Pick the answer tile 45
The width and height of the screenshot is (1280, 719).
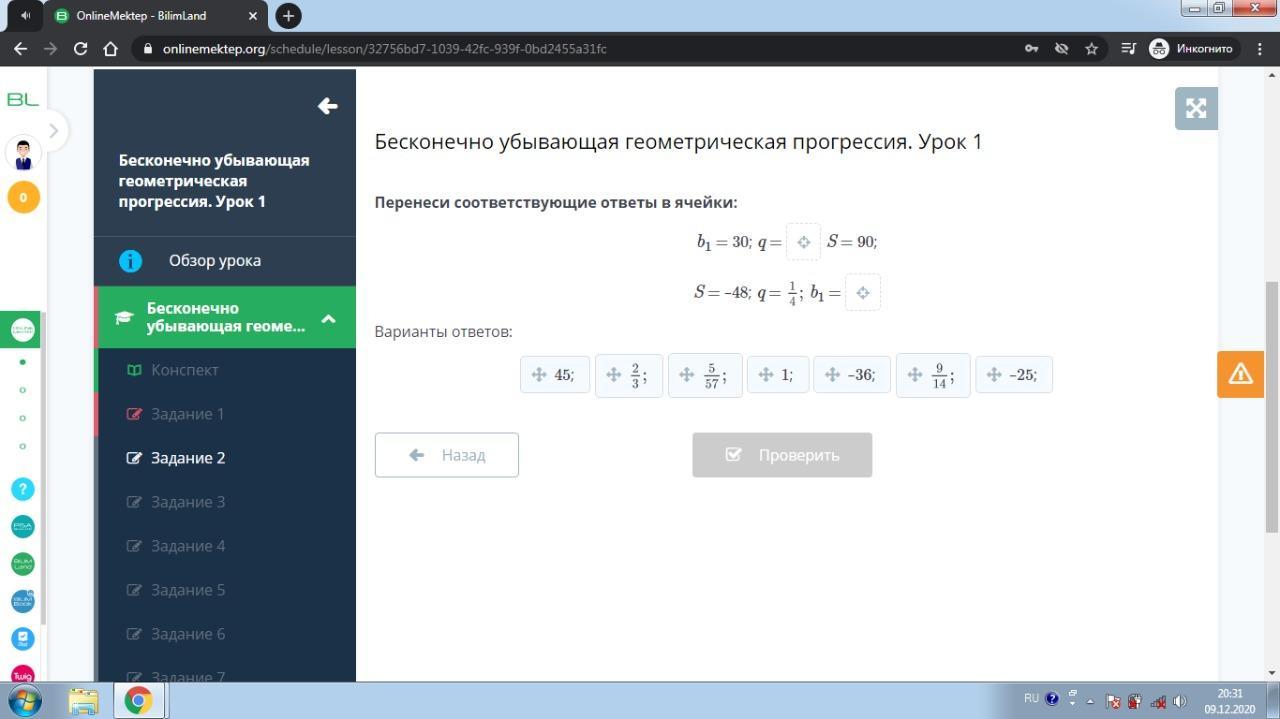pos(554,375)
